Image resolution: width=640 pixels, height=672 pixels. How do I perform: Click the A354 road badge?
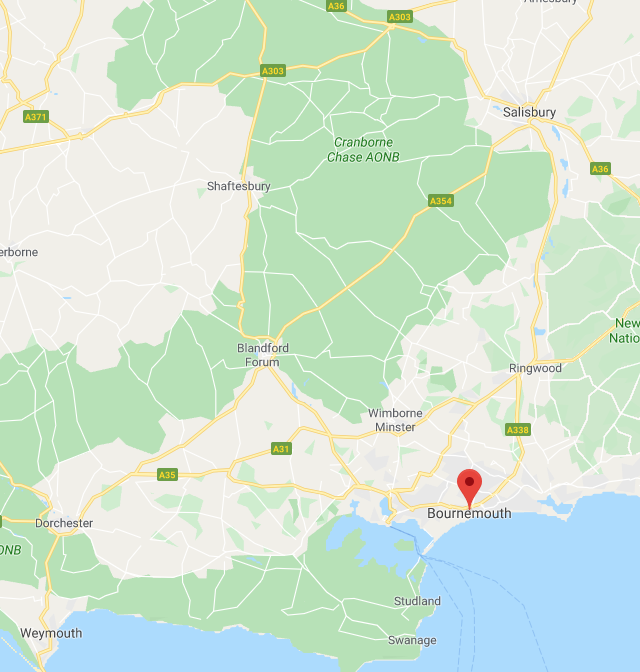pyautogui.click(x=441, y=201)
